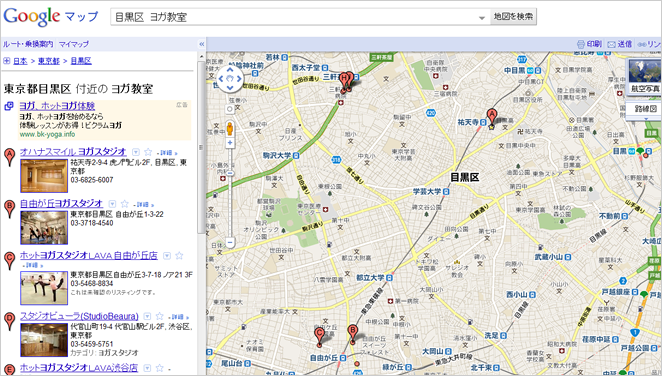The height and width of the screenshot is (376, 662).
Task: Click the zoom level slider track
Action: click(x=230, y=192)
